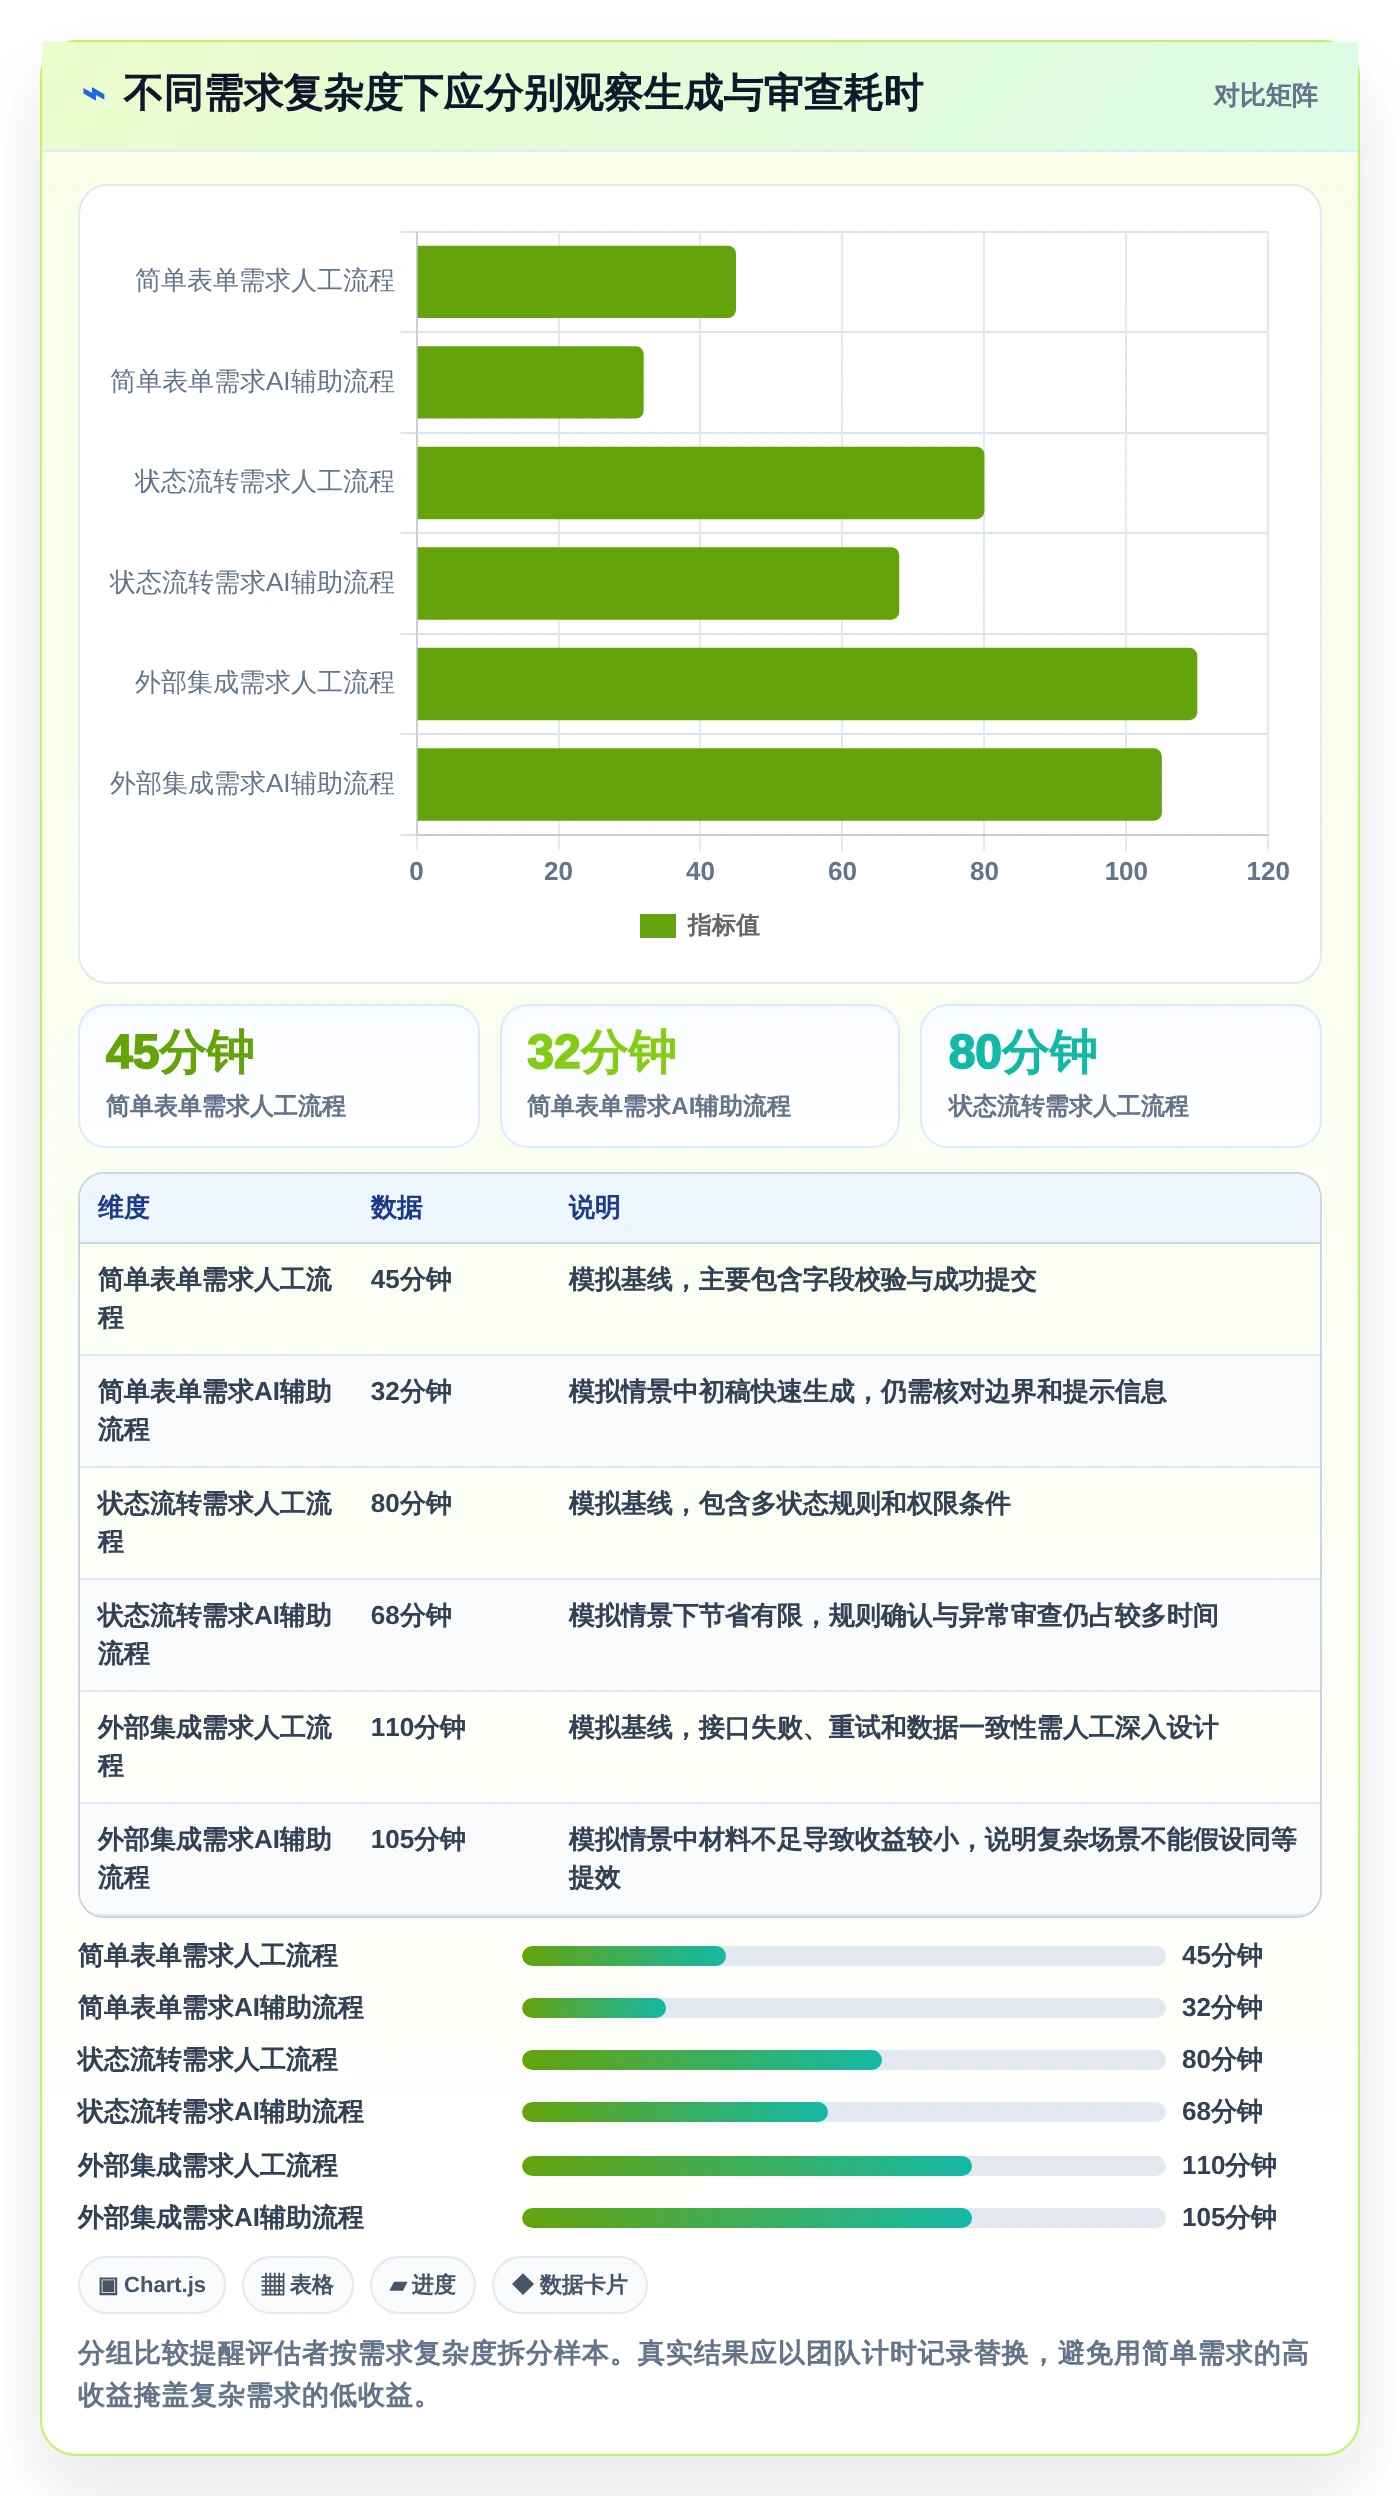Toggle the 指标值 legend color swatch

point(658,926)
